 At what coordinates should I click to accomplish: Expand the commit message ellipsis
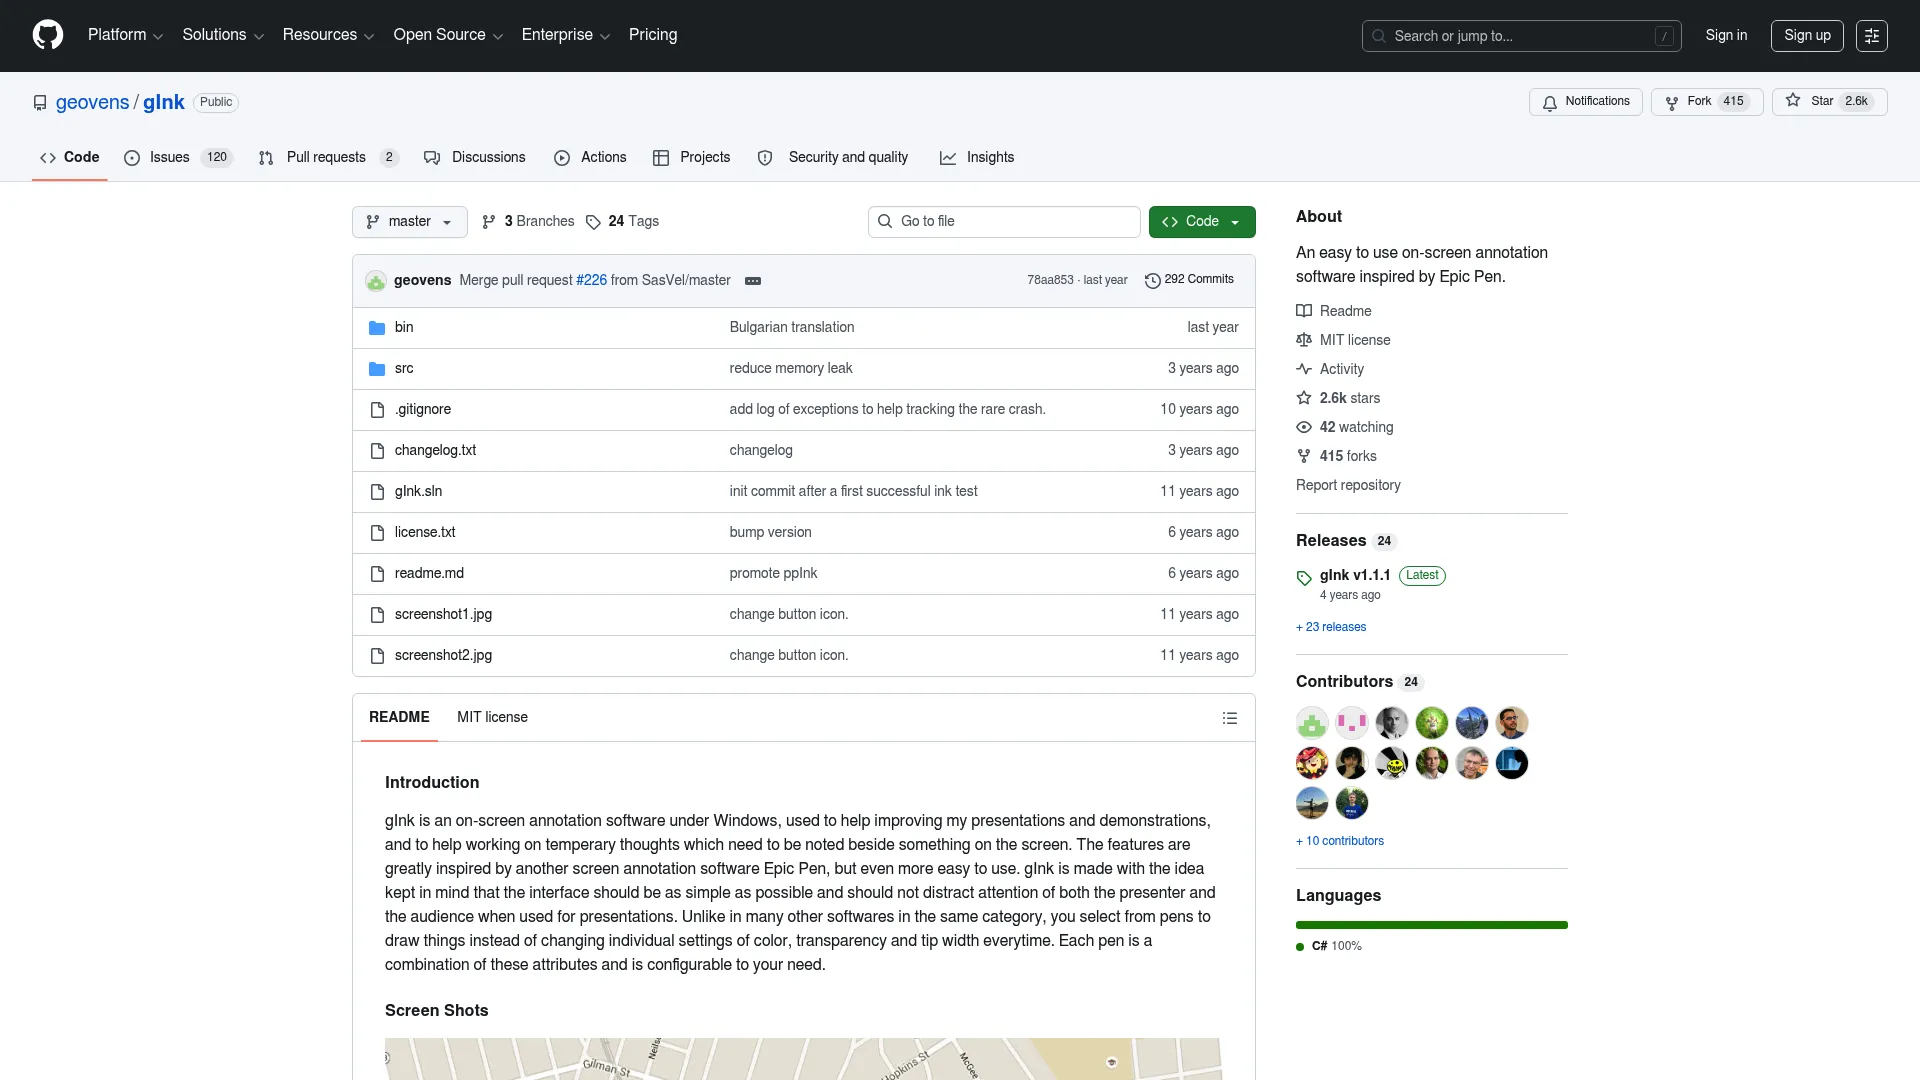(x=753, y=281)
